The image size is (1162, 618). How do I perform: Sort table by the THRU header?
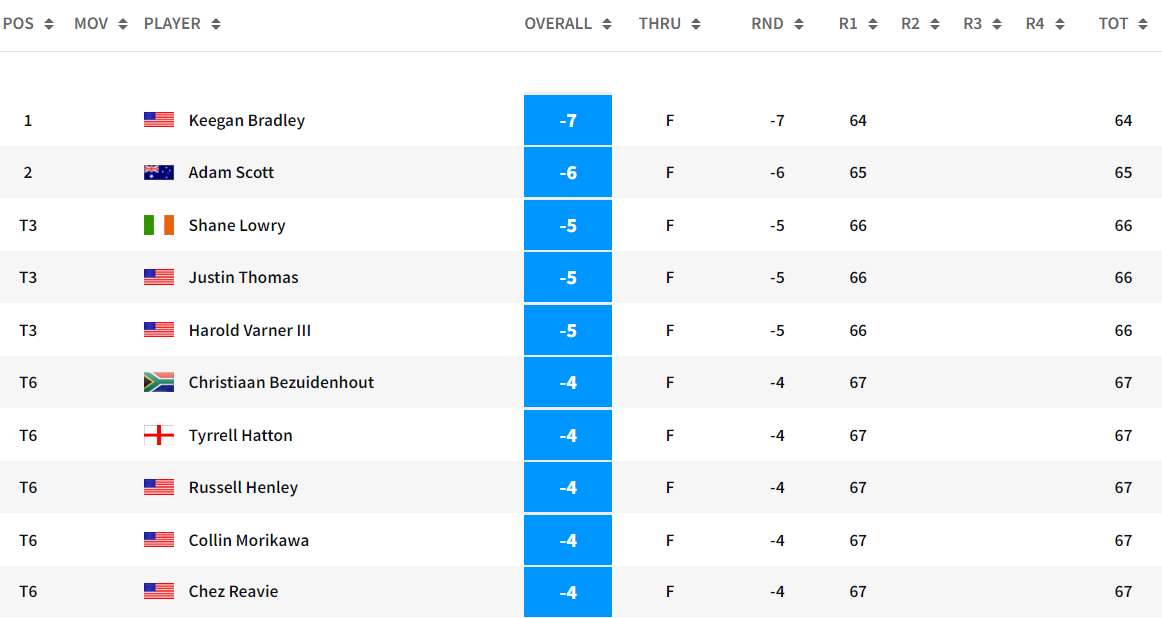point(659,23)
